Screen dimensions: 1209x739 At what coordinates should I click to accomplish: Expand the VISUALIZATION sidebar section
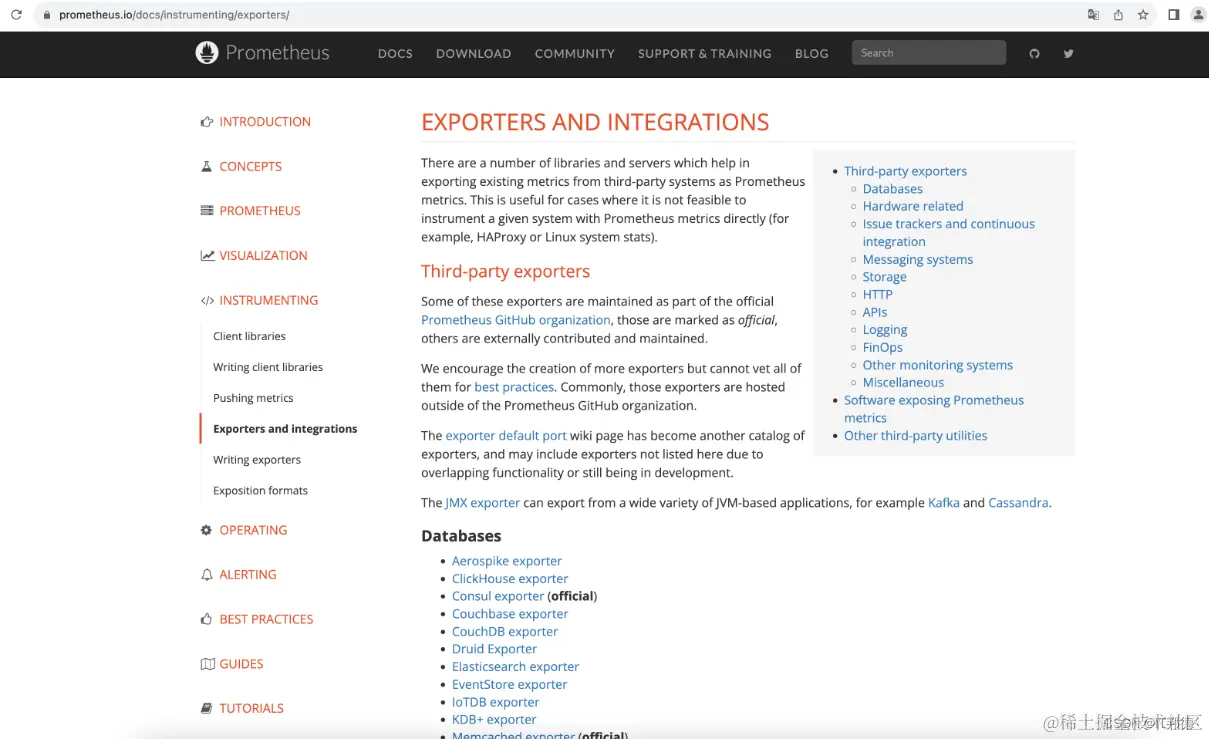click(x=263, y=255)
